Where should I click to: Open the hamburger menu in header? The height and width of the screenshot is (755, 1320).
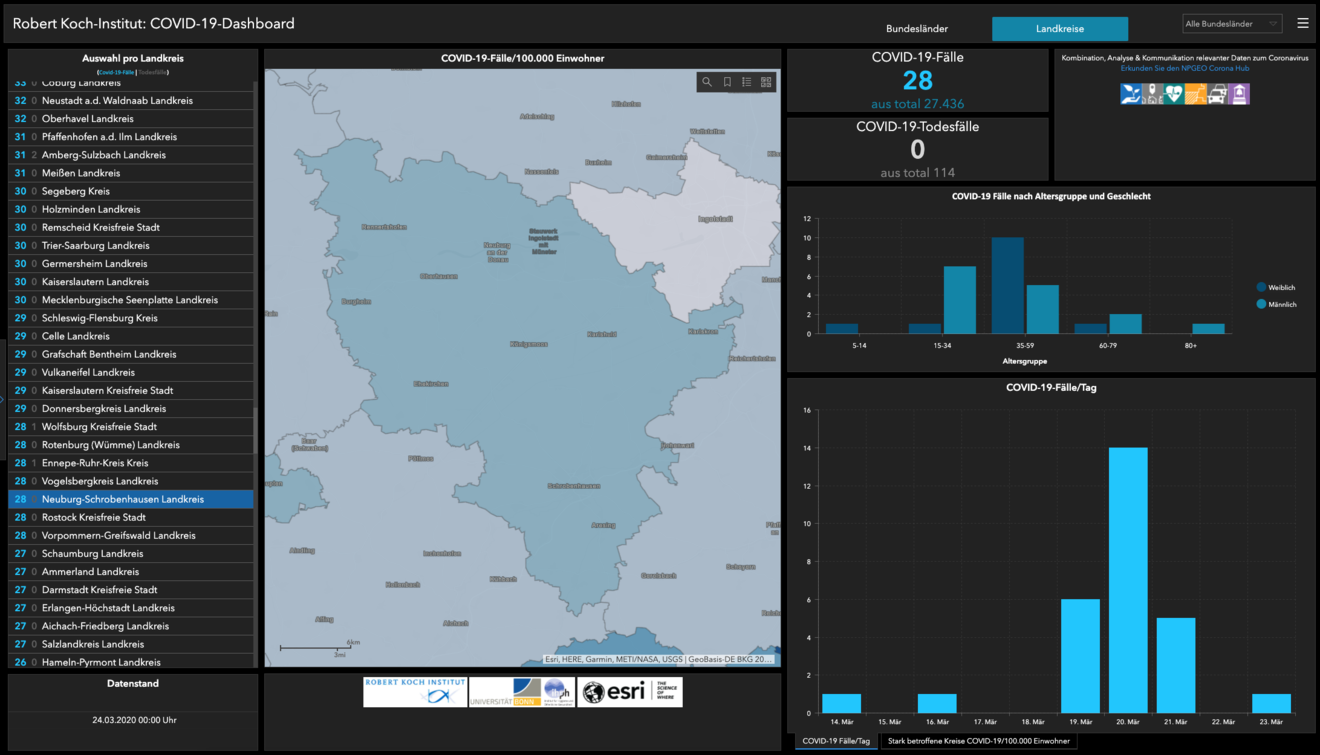pos(1303,23)
